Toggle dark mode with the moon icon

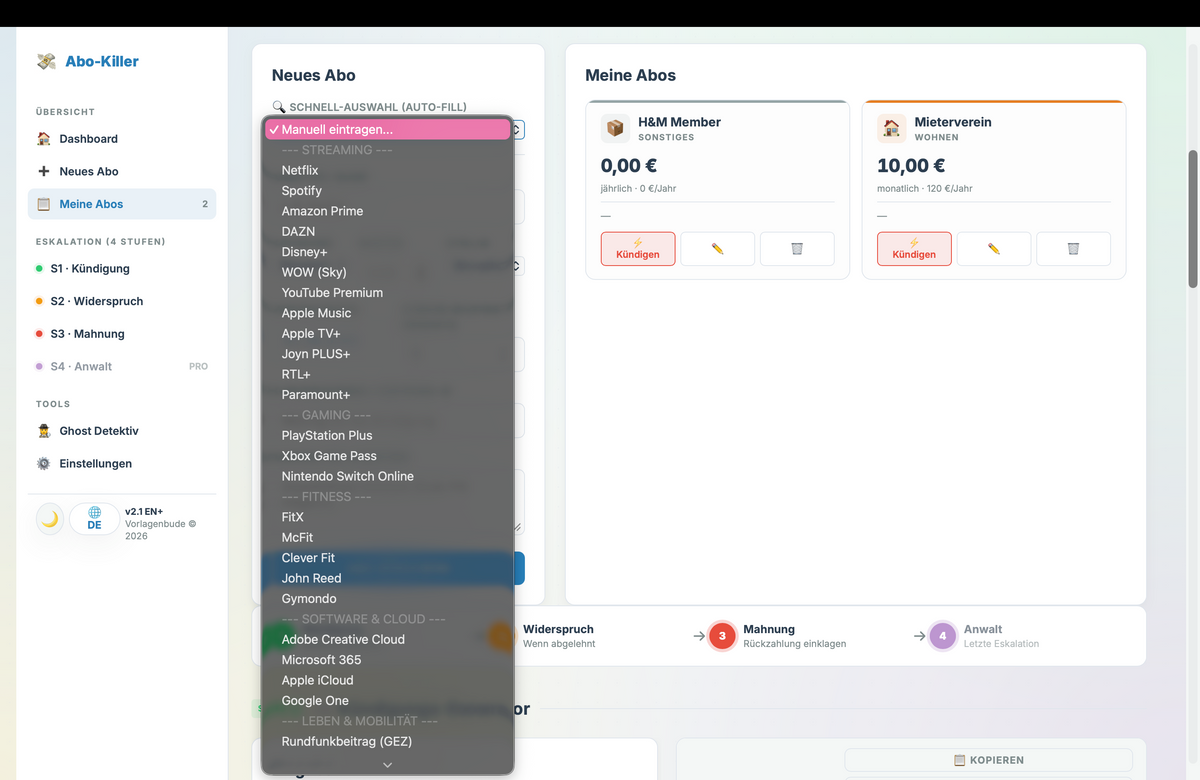tap(50, 519)
